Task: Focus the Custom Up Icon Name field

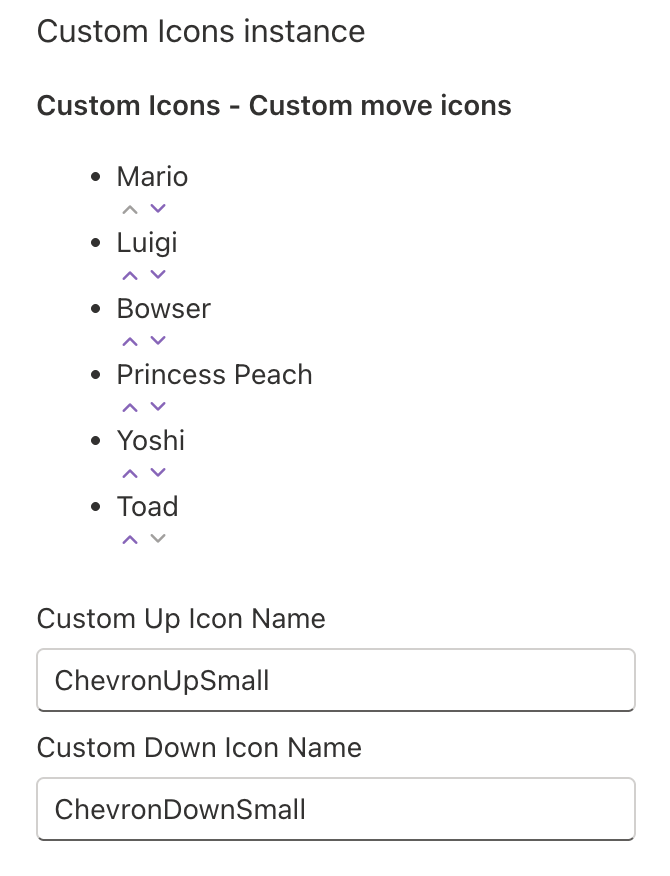Action: click(335, 680)
